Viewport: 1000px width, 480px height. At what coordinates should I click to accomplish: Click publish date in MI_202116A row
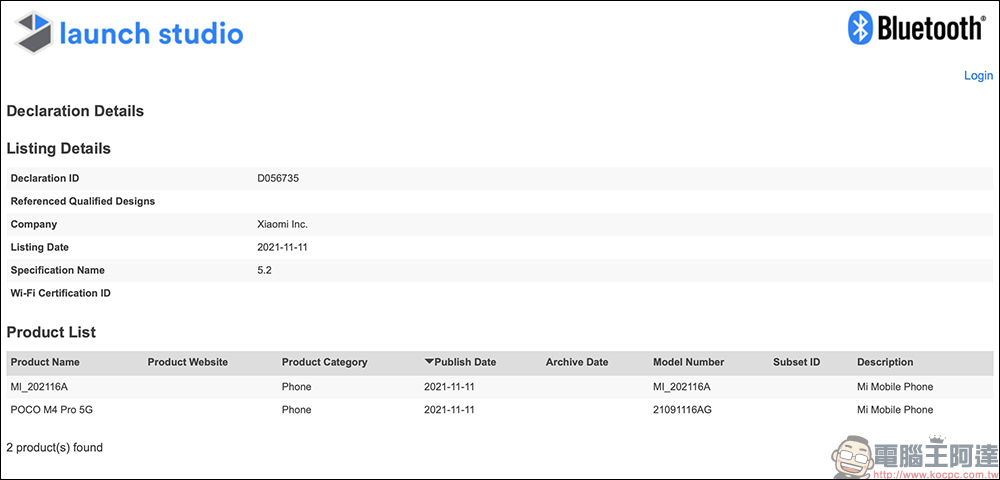(450, 387)
